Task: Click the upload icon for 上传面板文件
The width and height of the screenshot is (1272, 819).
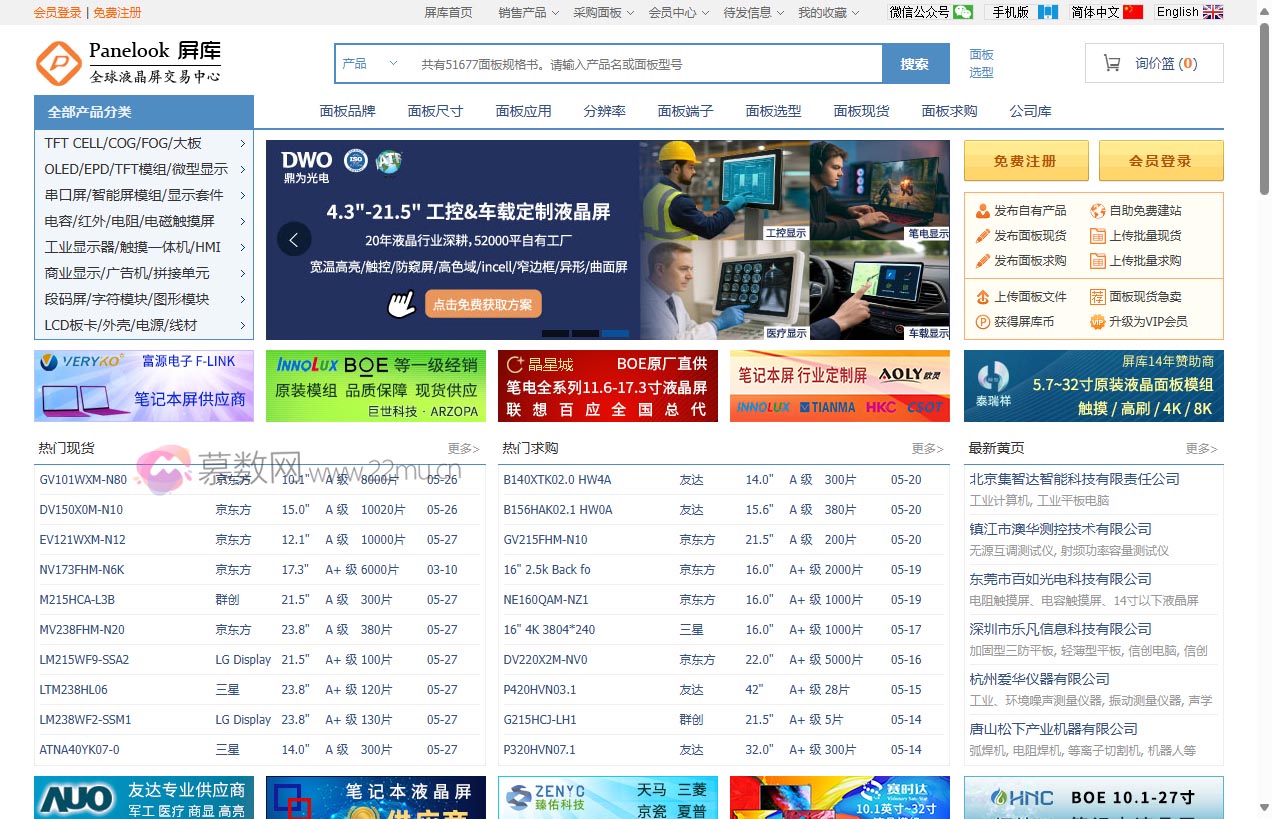Action: pyautogui.click(x=982, y=297)
